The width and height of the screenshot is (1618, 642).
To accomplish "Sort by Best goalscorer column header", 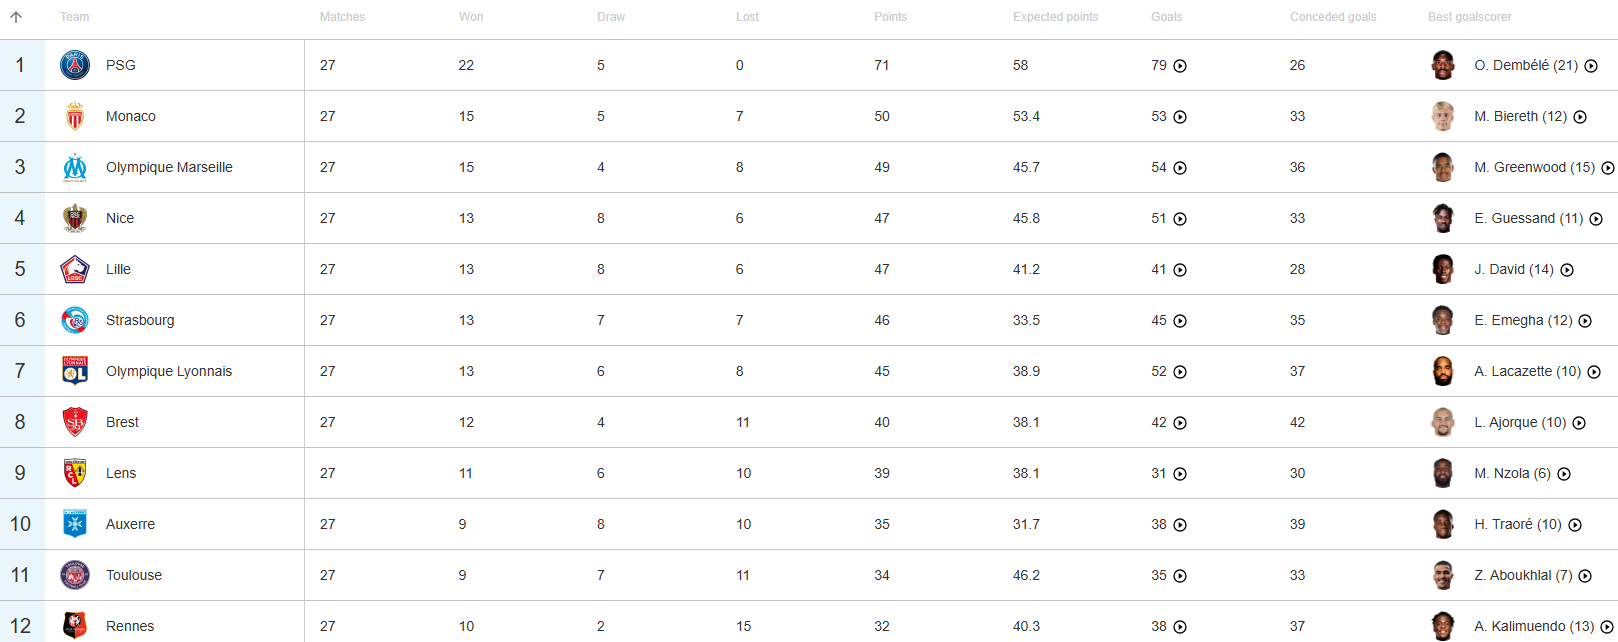I will tap(1469, 17).
